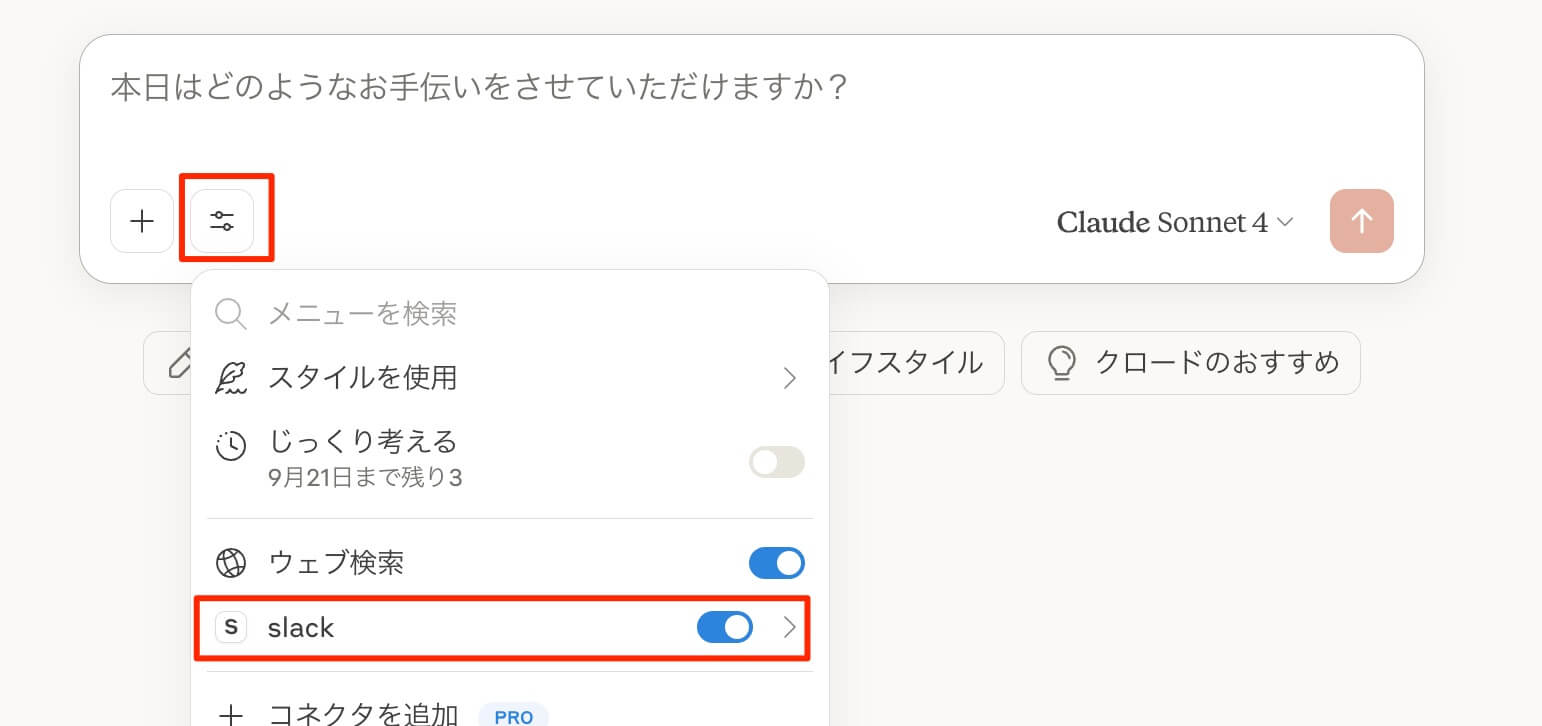
Task: Enable the じっくり考える toggle
Action: [776, 462]
